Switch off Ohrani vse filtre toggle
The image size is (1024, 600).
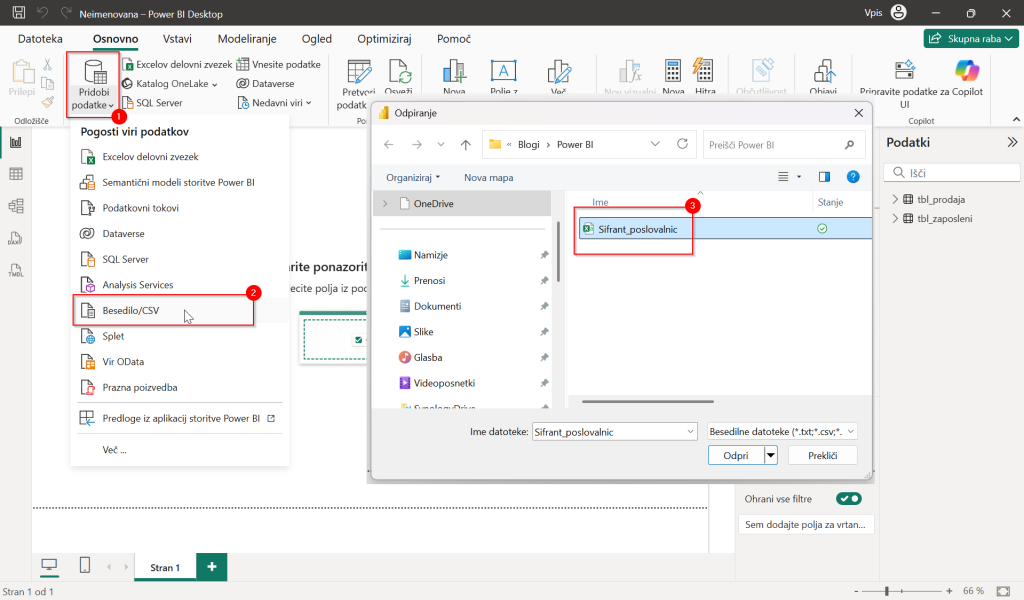tap(848, 499)
